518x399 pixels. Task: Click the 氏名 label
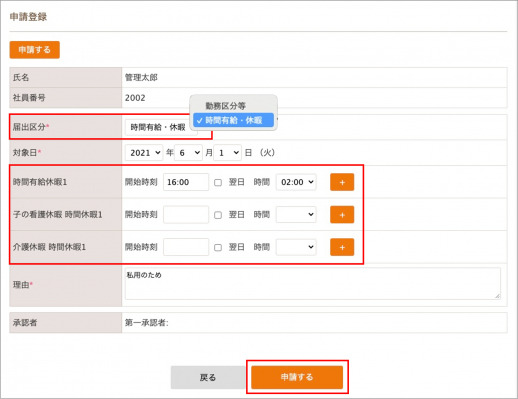click(x=21, y=78)
